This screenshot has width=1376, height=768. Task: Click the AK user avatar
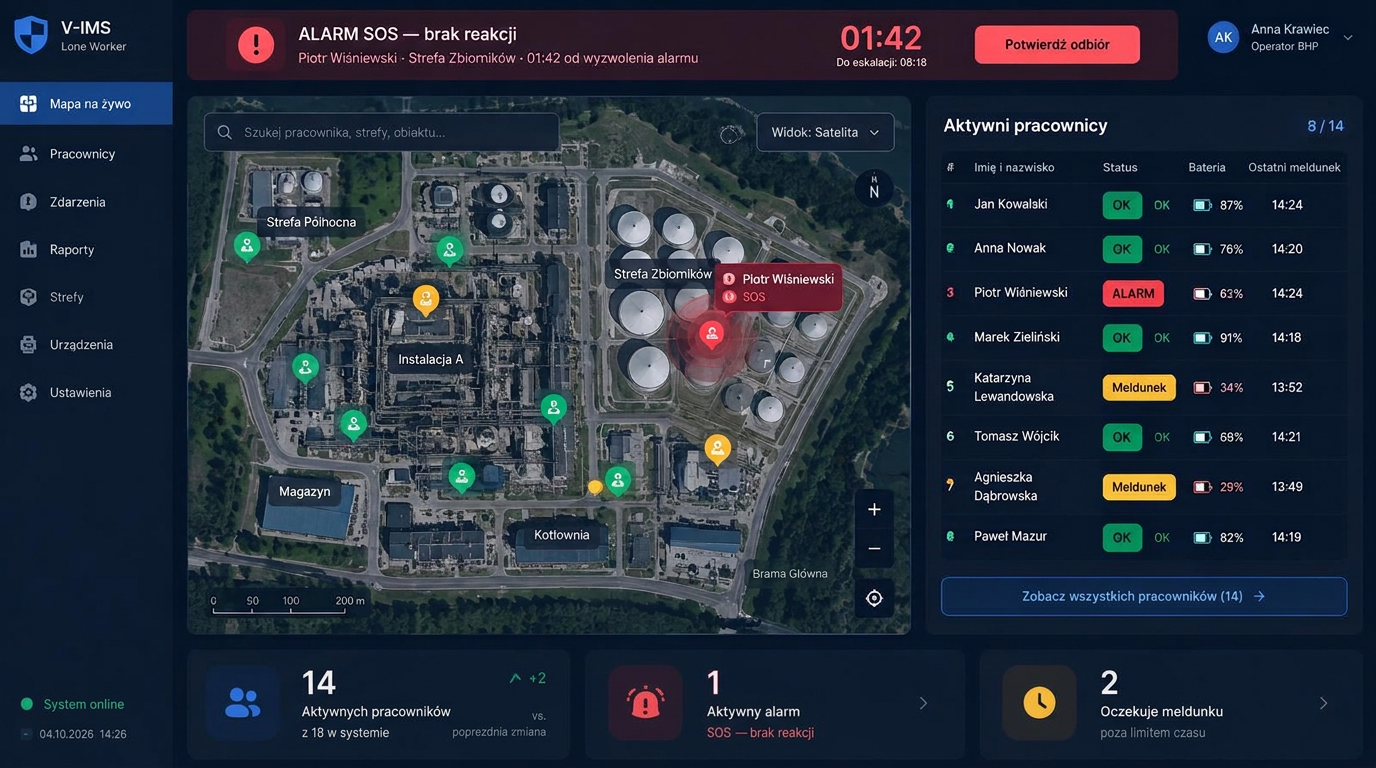point(1223,37)
